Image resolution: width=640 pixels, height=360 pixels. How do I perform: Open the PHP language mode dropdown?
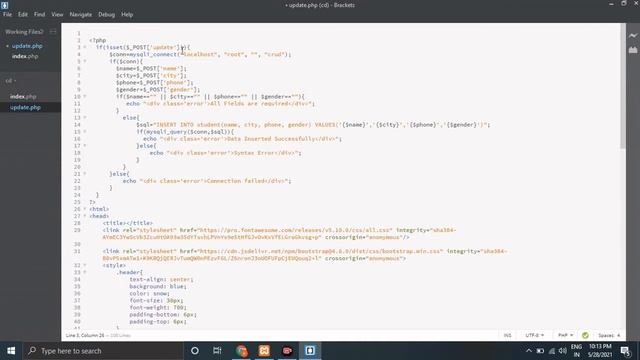565,335
